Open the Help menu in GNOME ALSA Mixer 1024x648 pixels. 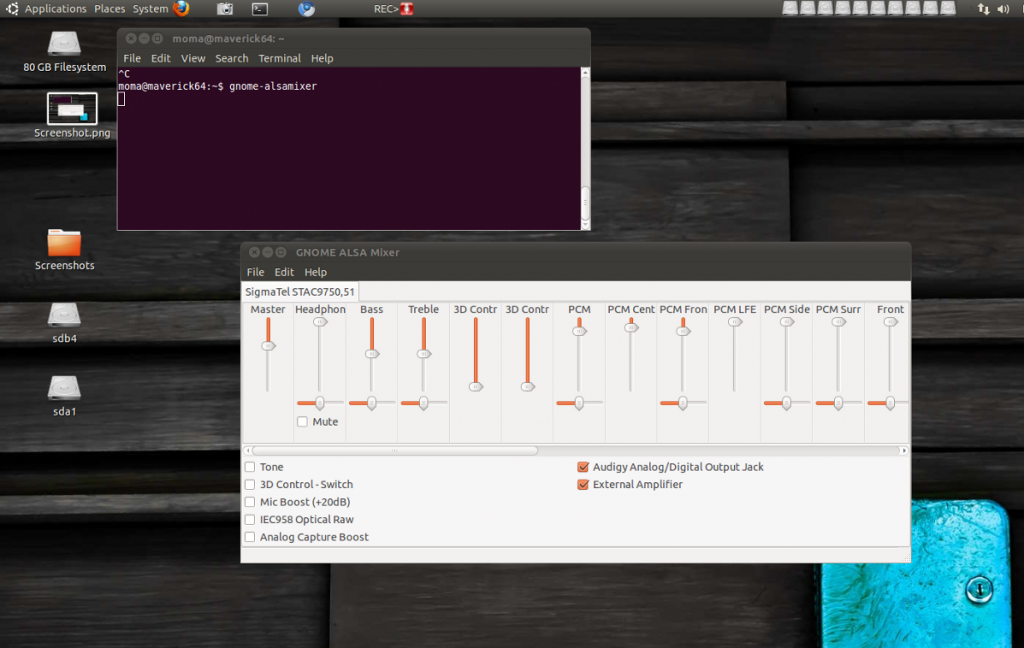click(x=315, y=272)
